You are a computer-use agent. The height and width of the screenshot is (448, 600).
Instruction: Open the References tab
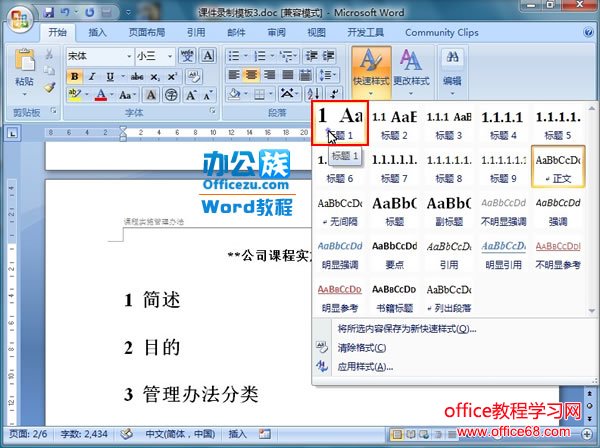(196, 33)
